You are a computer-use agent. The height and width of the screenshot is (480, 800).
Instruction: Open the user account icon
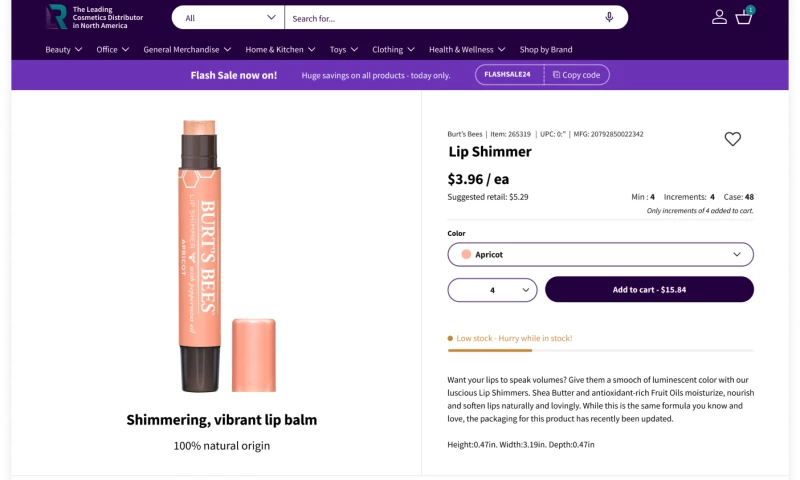pyautogui.click(x=719, y=17)
